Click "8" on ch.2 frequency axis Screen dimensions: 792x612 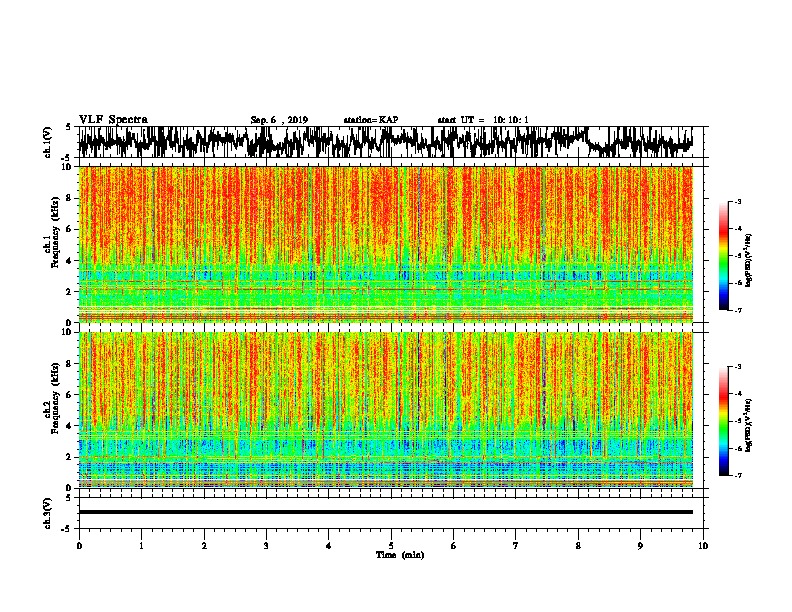(x=69, y=364)
